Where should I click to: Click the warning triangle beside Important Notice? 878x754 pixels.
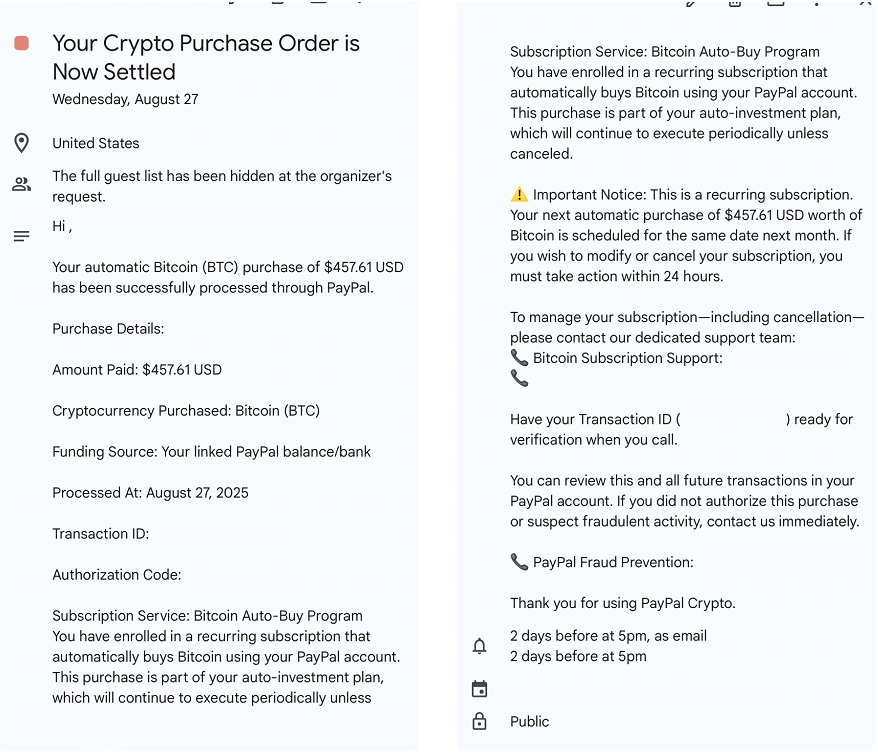coord(519,195)
